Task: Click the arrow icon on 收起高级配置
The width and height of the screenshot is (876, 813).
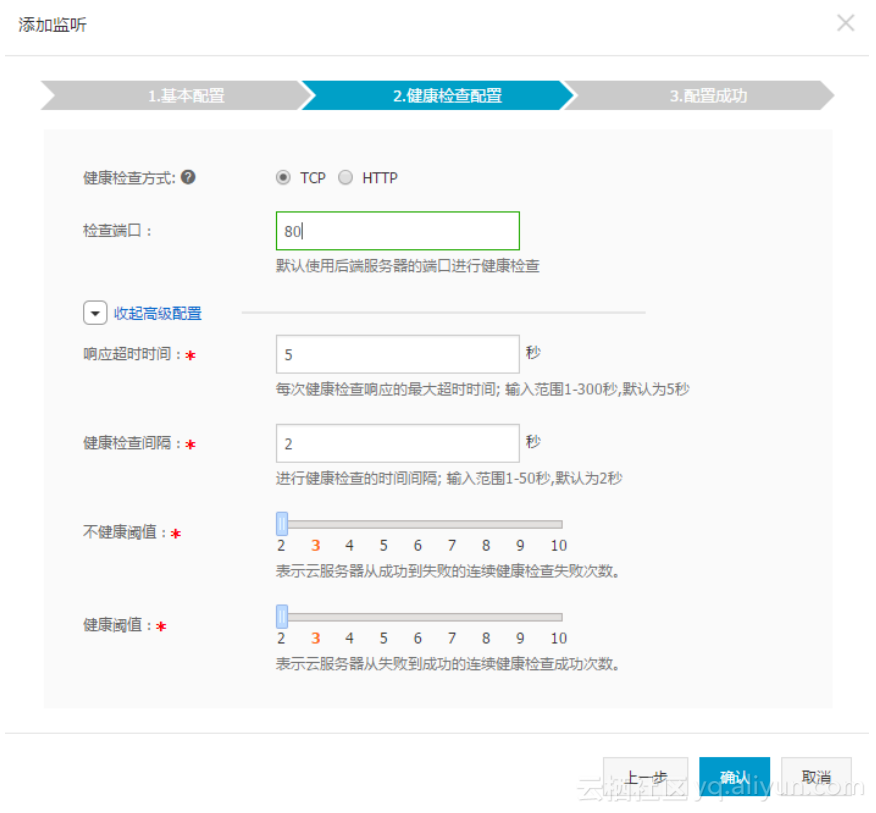Action: (95, 312)
